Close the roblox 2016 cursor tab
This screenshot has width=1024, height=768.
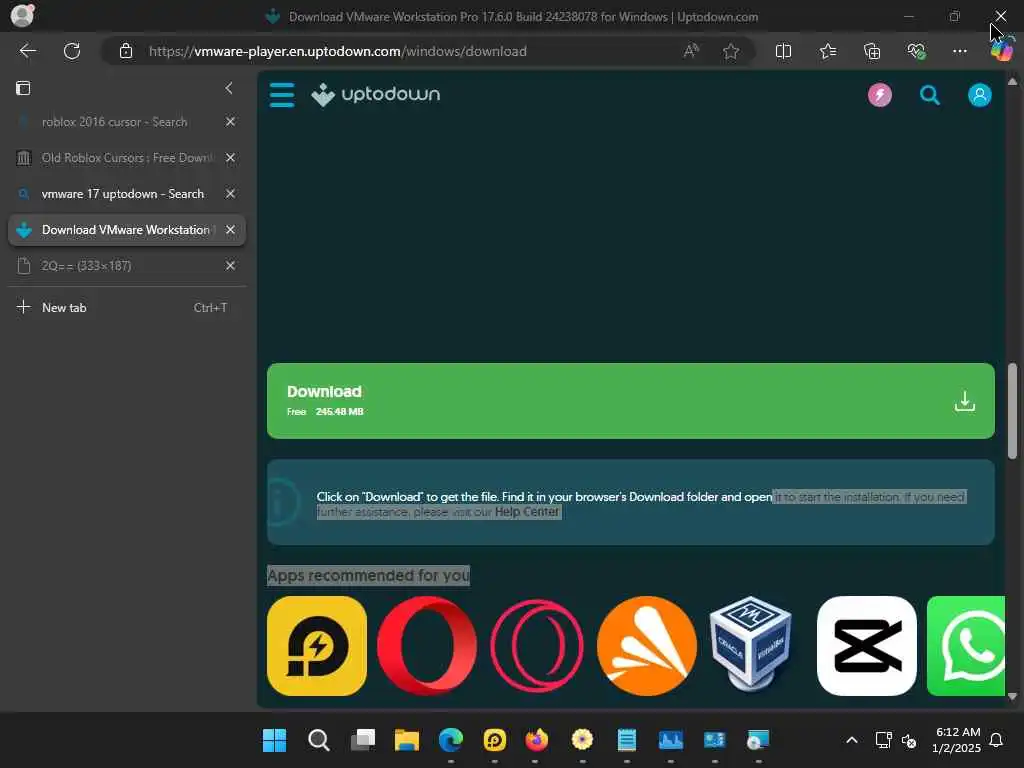(231, 122)
